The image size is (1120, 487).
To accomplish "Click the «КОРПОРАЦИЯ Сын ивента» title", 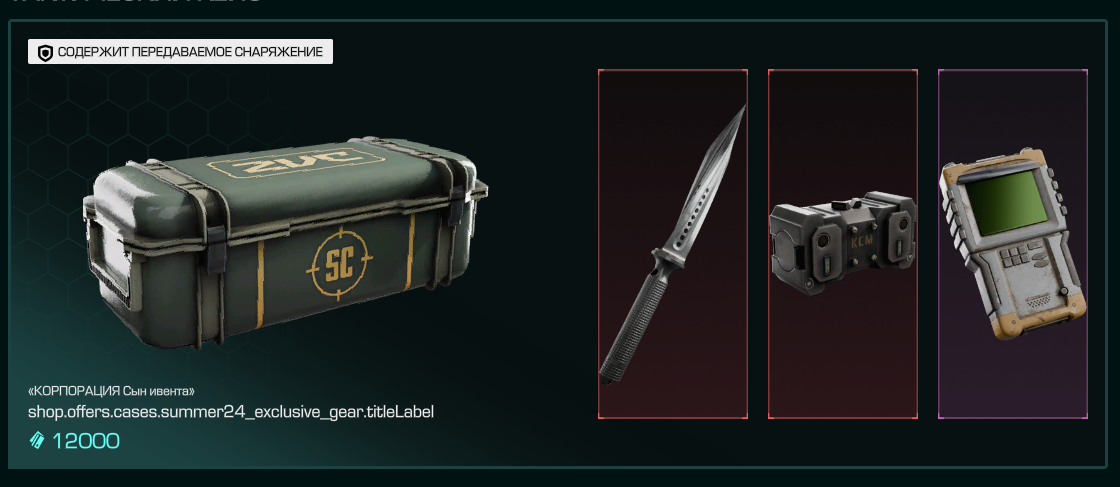I will [x=111, y=391].
